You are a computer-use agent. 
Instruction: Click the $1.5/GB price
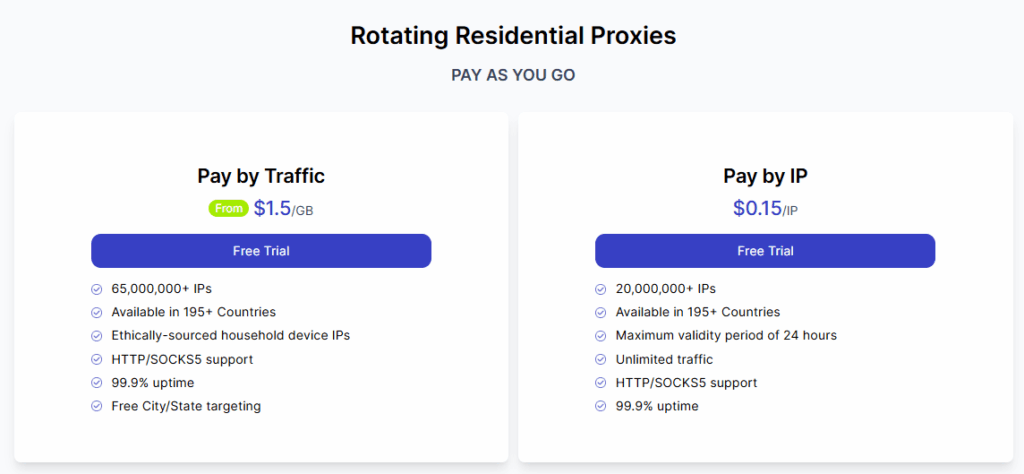tap(283, 208)
